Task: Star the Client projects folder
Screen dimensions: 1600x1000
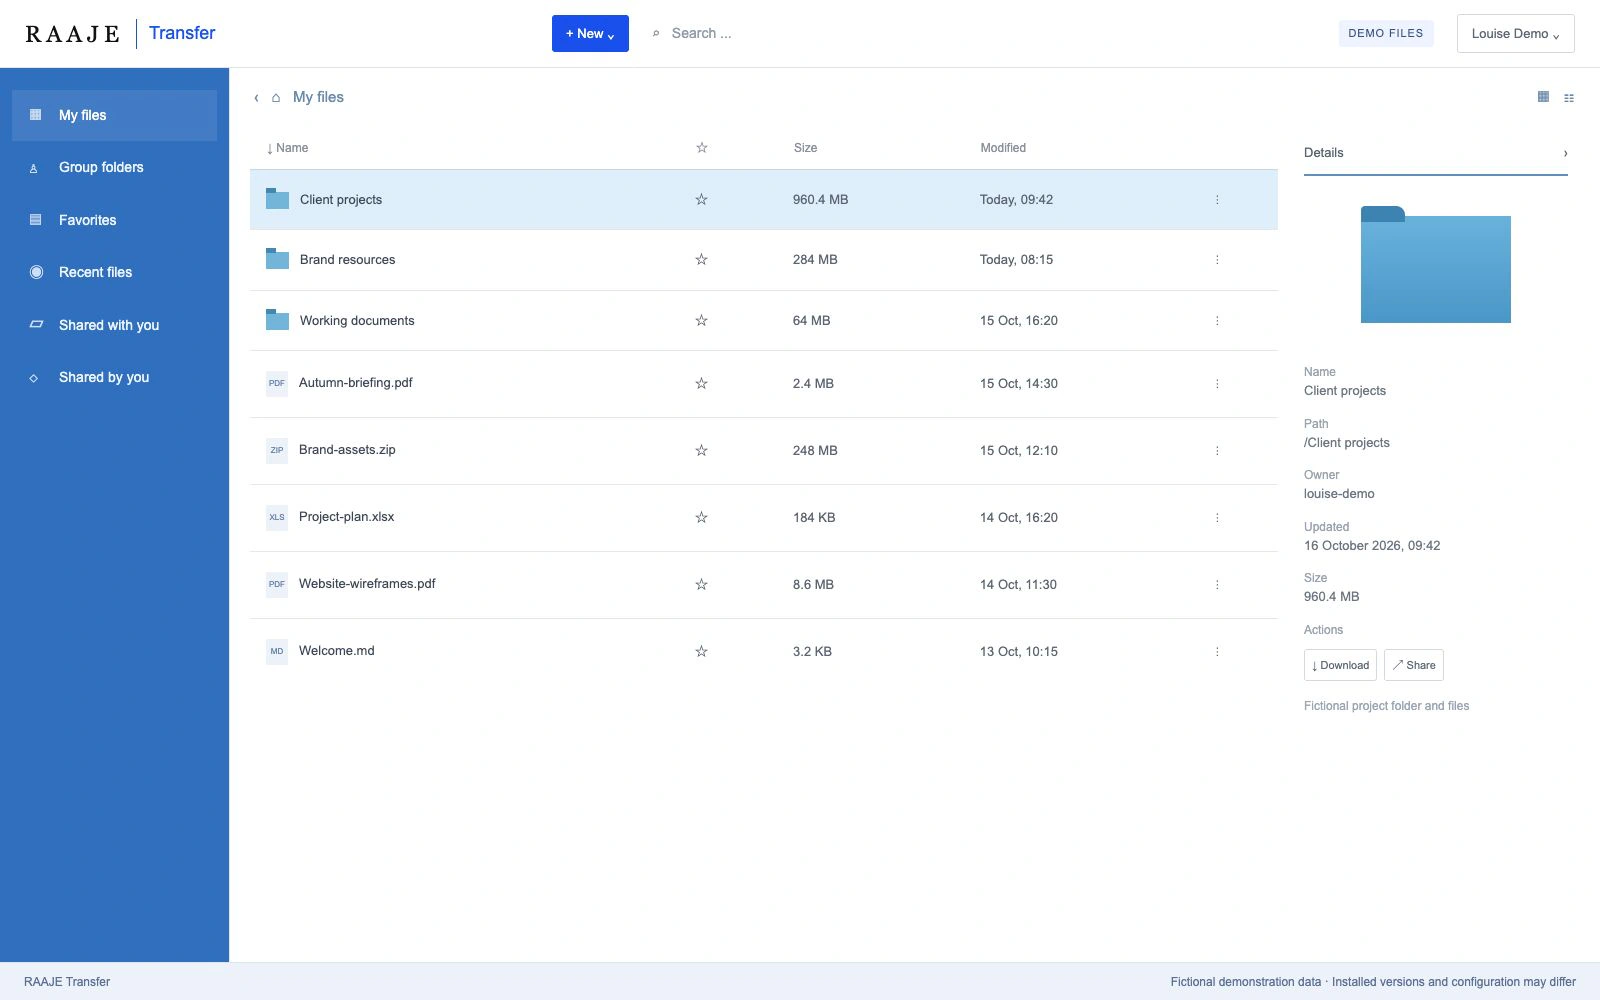Action: click(x=701, y=200)
